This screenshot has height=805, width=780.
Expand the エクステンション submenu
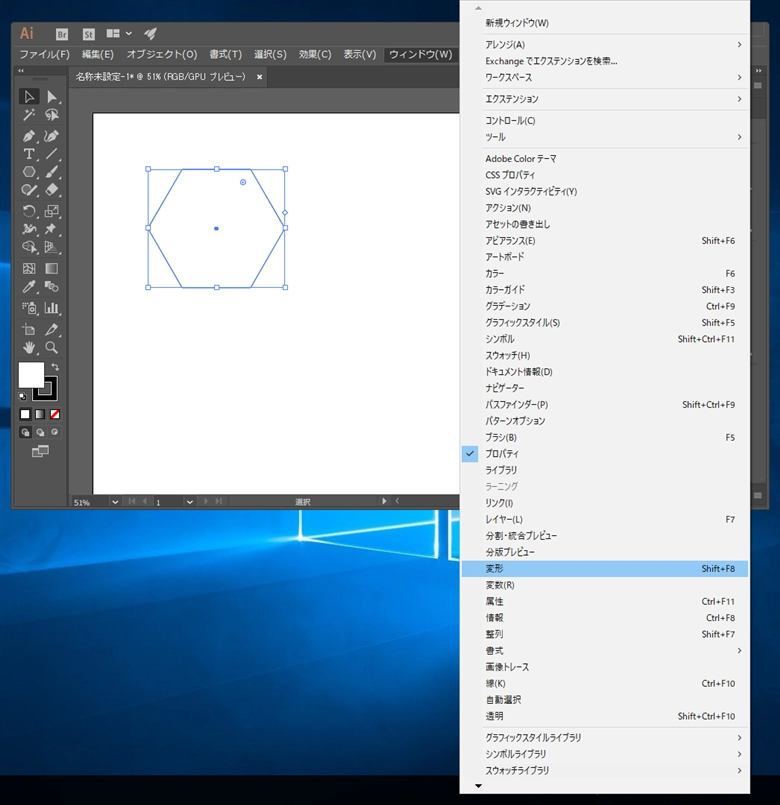tap(604, 99)
